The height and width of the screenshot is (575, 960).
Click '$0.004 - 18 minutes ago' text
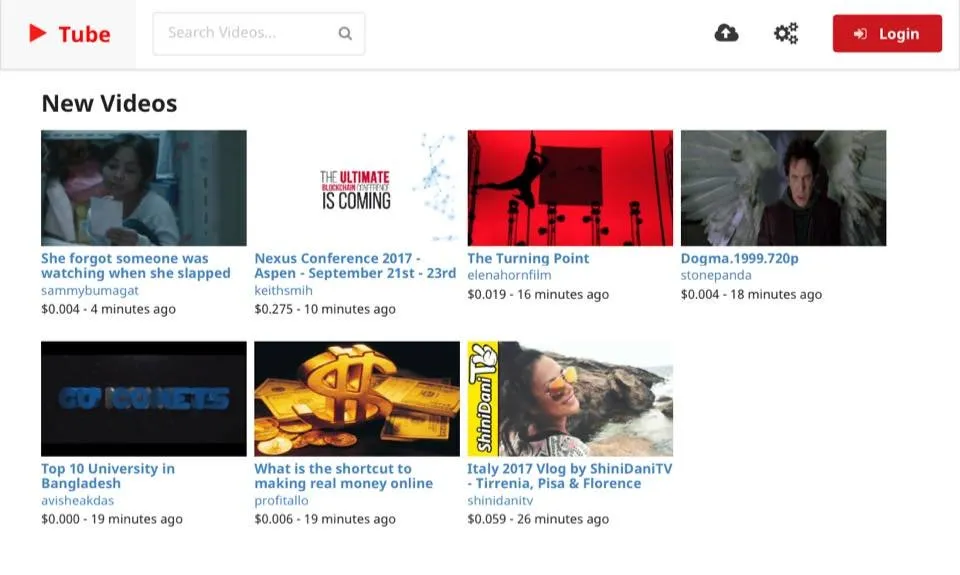(x=751, y=295)
